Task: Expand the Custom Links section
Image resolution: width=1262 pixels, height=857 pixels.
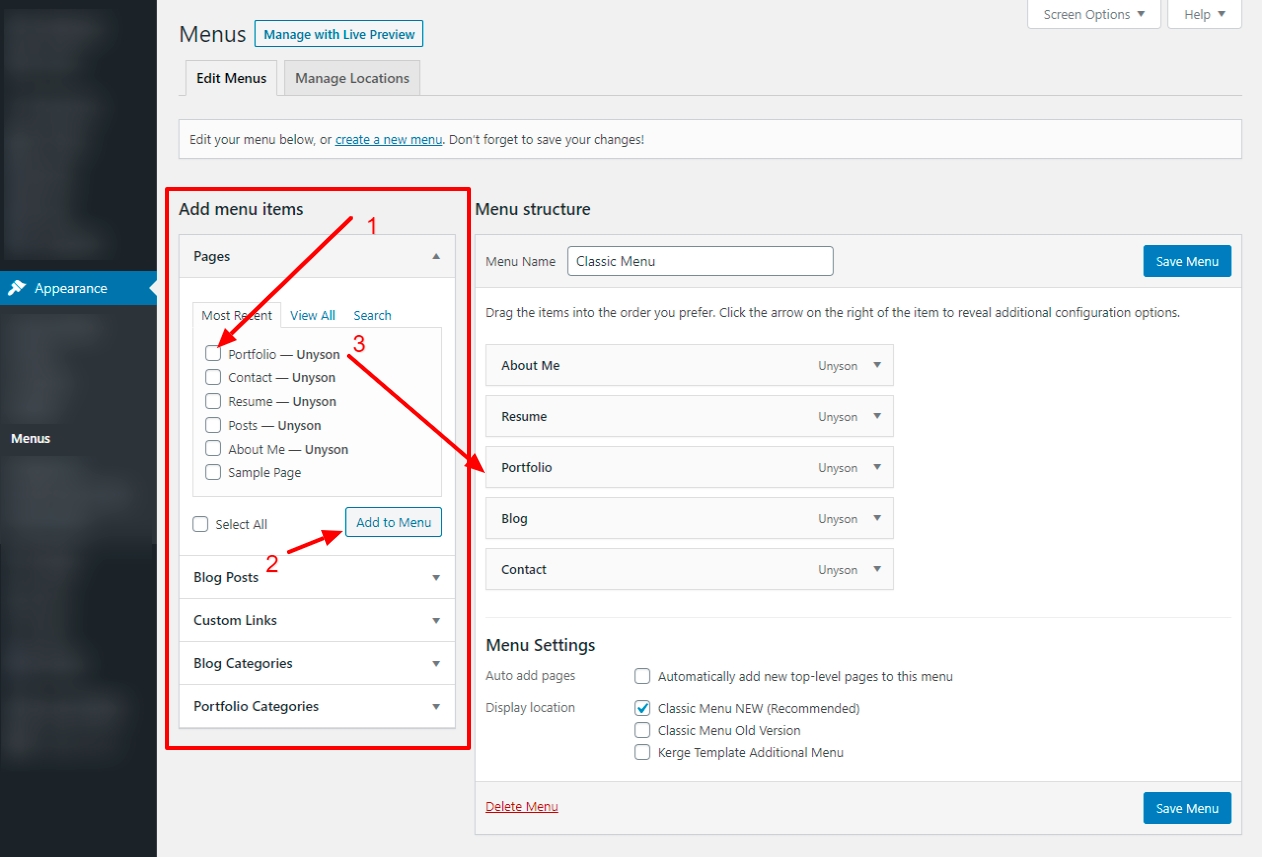Action: pyautogui.click(x=436, y=621)
